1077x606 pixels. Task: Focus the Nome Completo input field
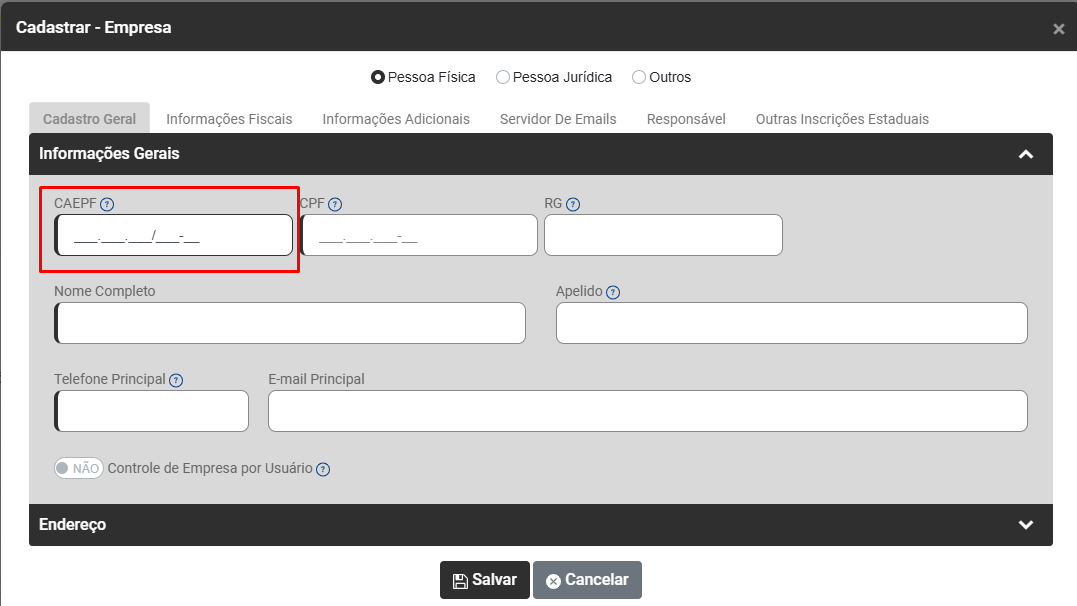290,323
